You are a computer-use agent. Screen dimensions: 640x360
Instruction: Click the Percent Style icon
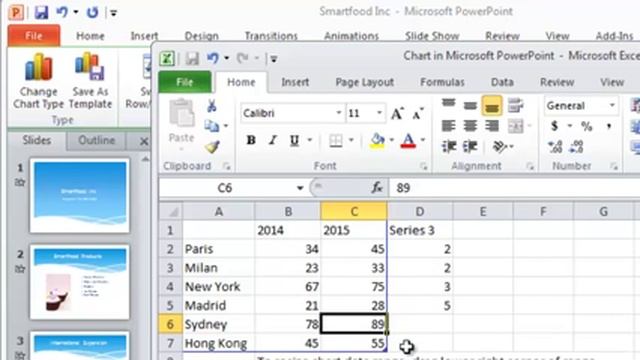coord(587,126)
